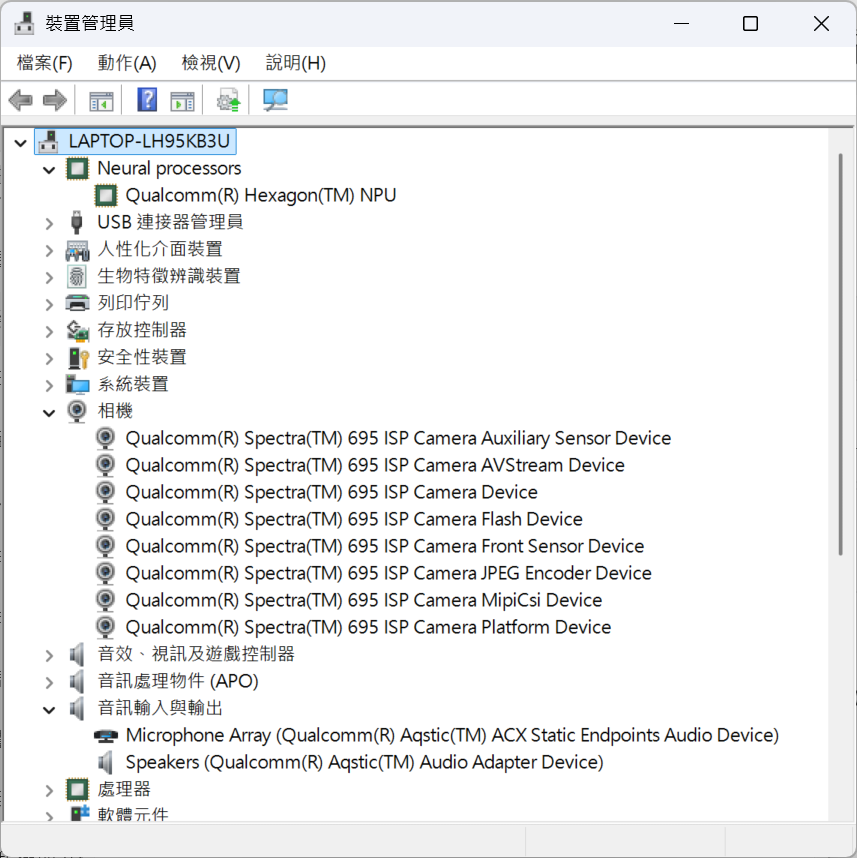Screen dimensions: 857x858
Task: Click the 系統裝置 monitor icon
Action: pos(78,384)
